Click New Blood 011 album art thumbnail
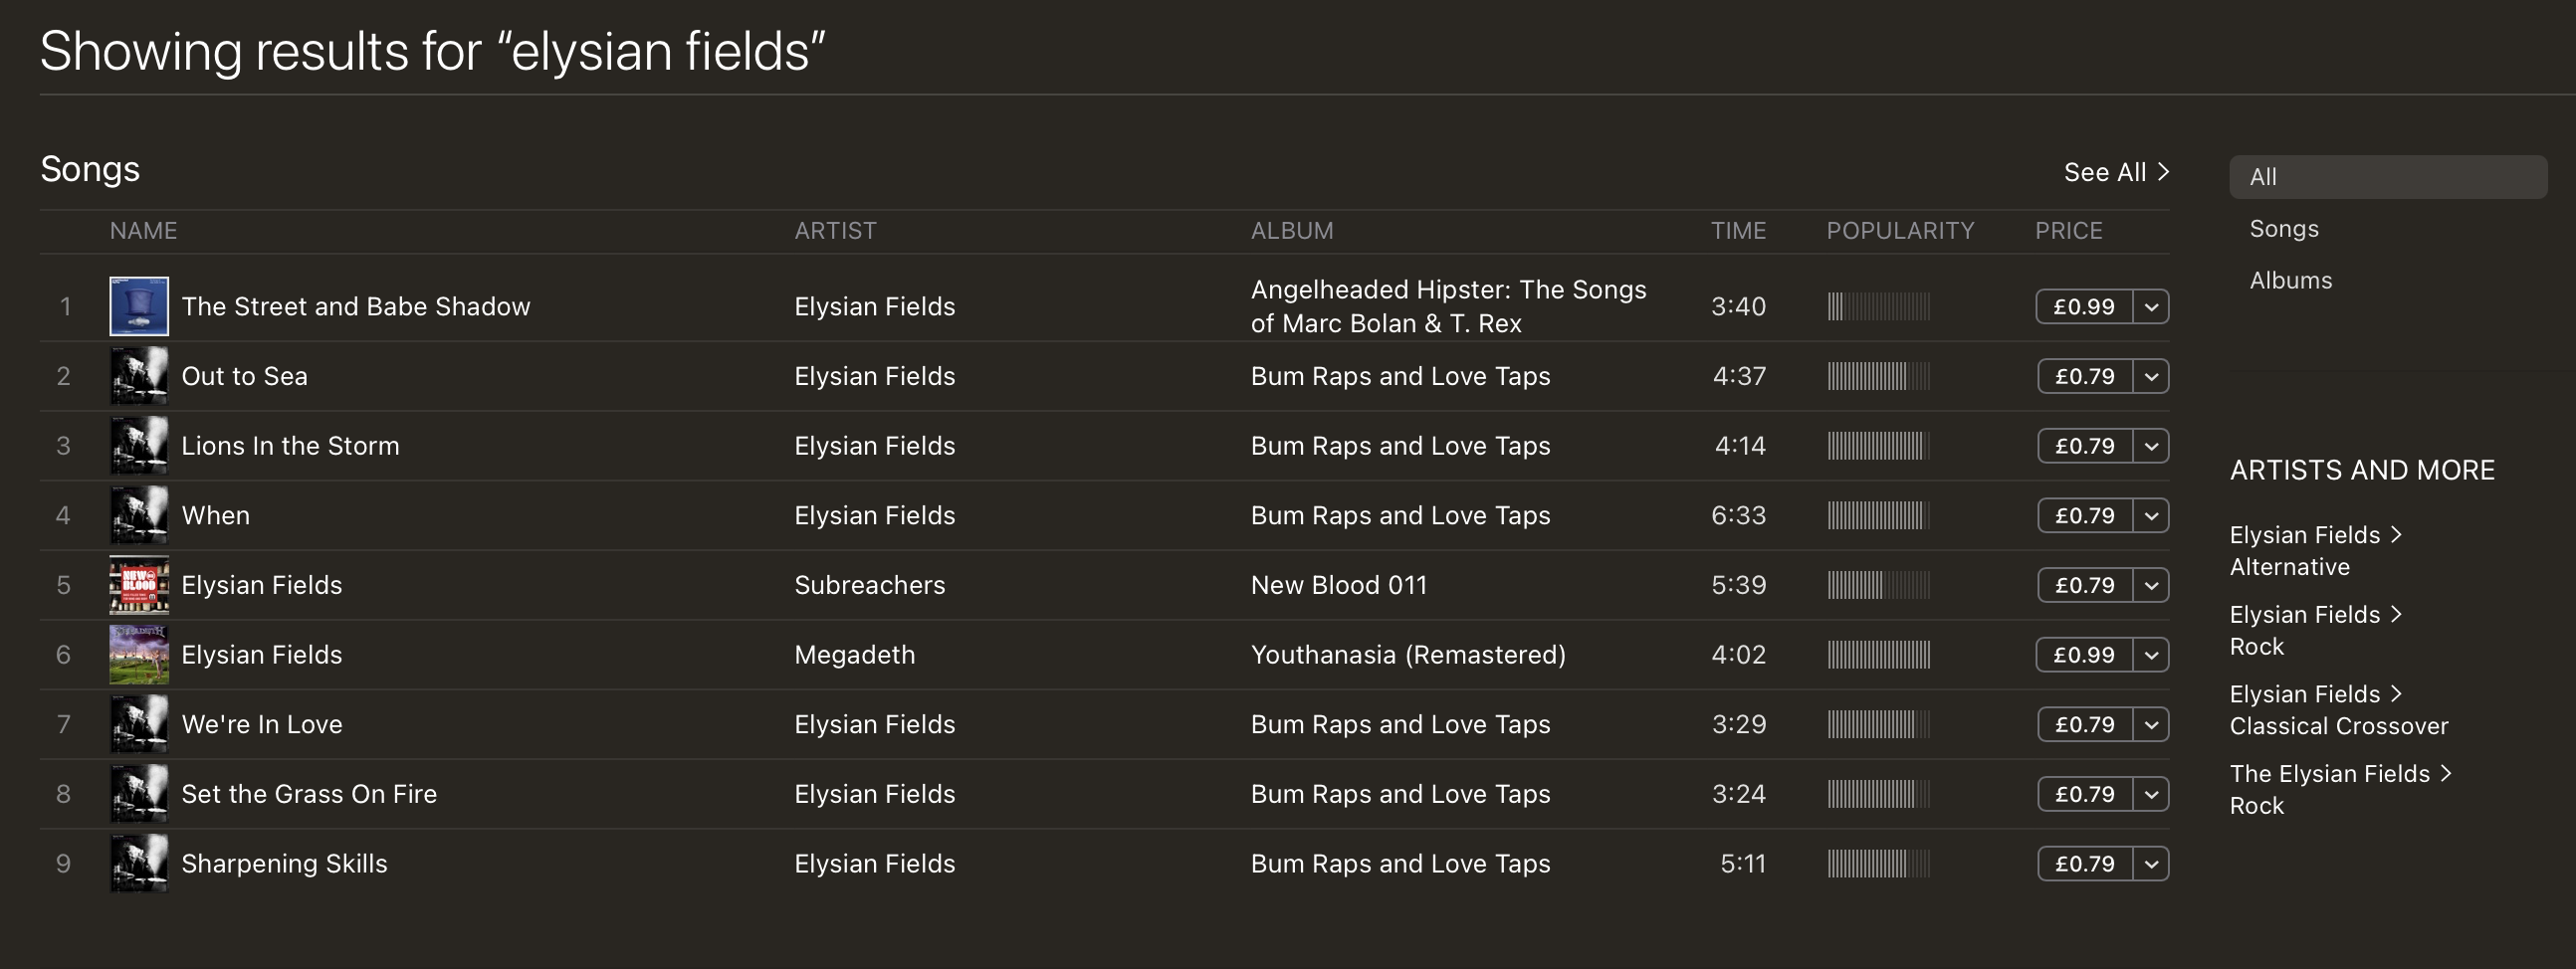The height and width of the screenshot is (969, 2576). (x=139, y=585)
